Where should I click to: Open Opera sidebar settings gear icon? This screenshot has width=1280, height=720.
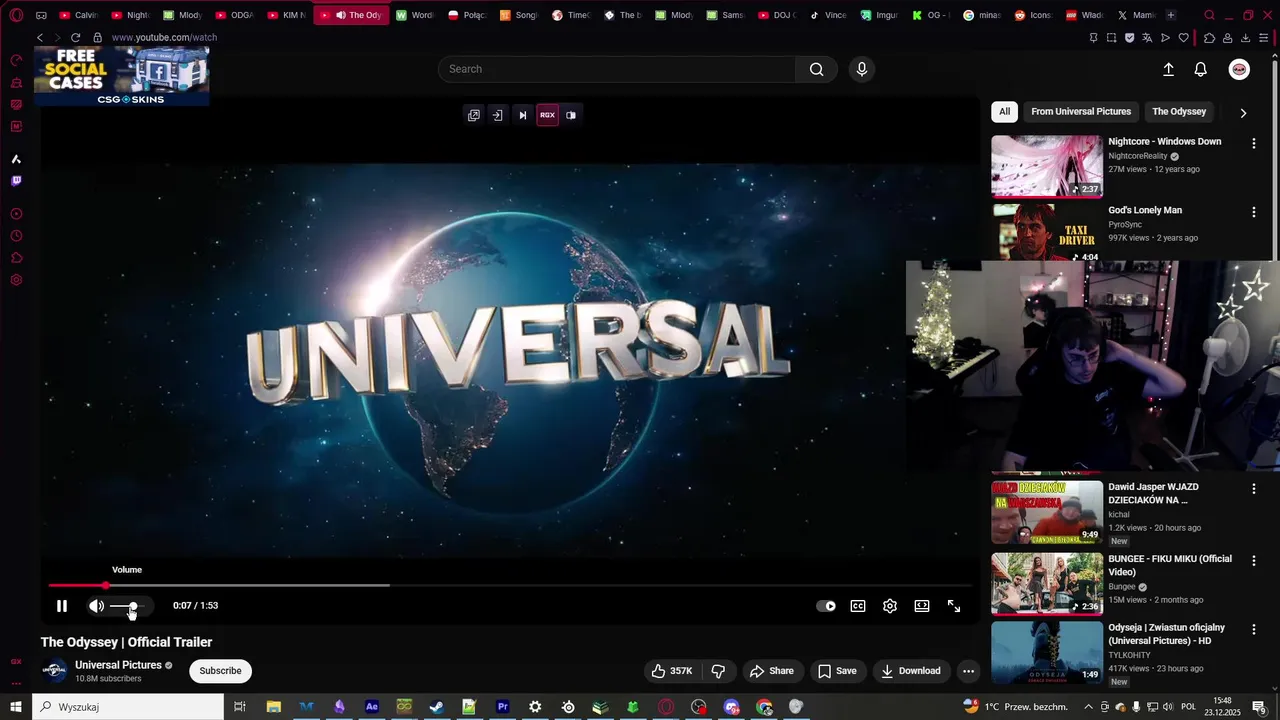point(16,280)
